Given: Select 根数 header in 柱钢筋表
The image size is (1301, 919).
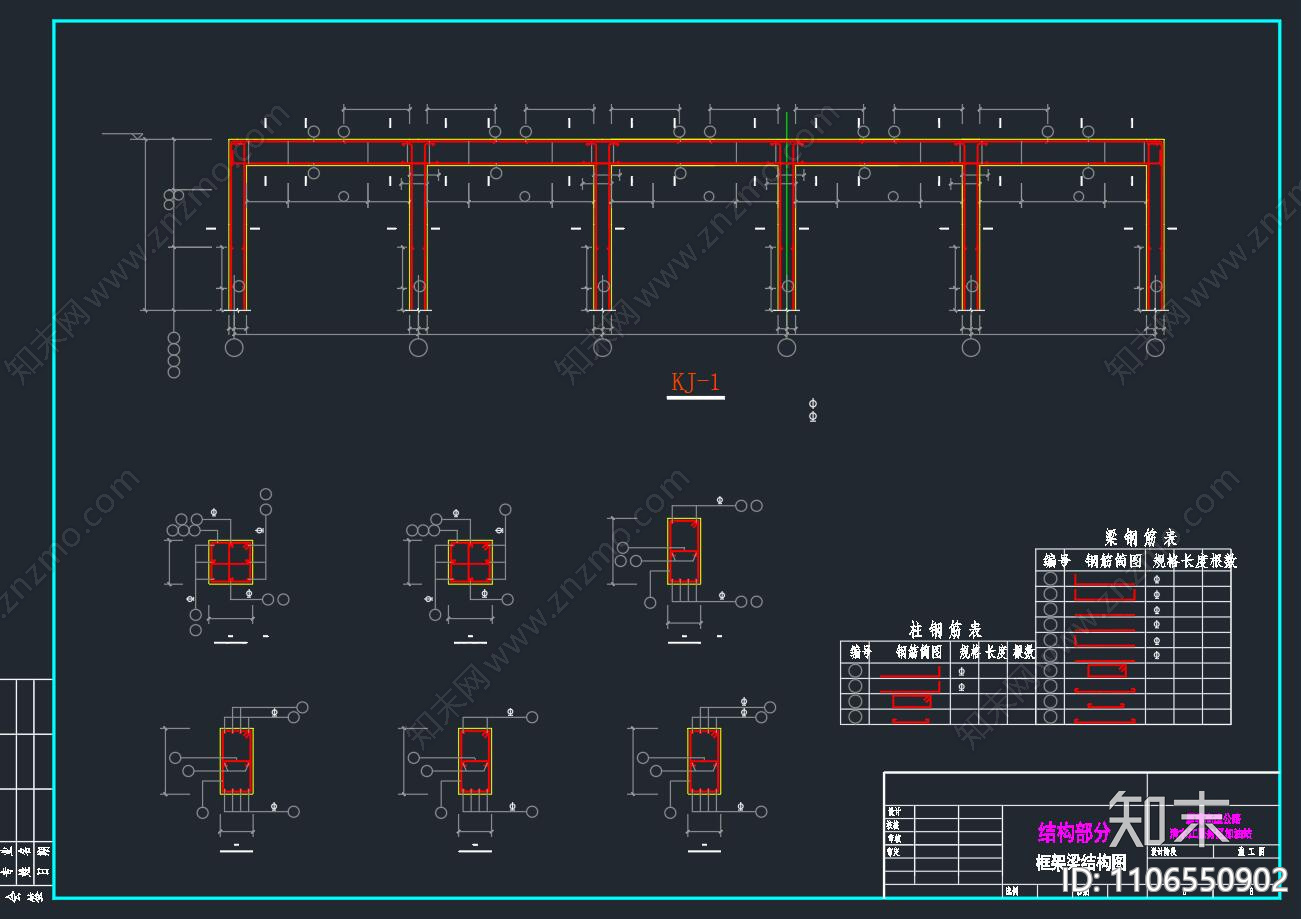Looking at the screenshot, I should (1024, 652).
